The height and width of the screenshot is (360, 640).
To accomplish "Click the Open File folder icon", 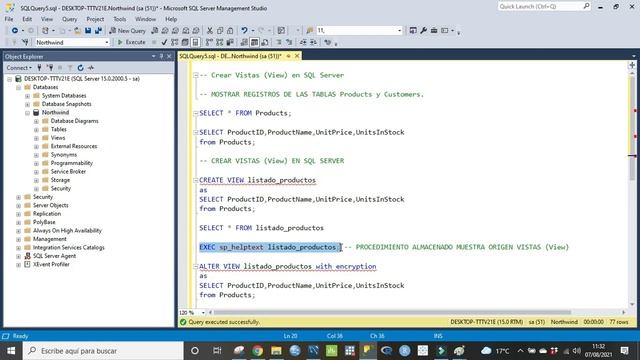I will pyautogui.click(x=77, y=31).
